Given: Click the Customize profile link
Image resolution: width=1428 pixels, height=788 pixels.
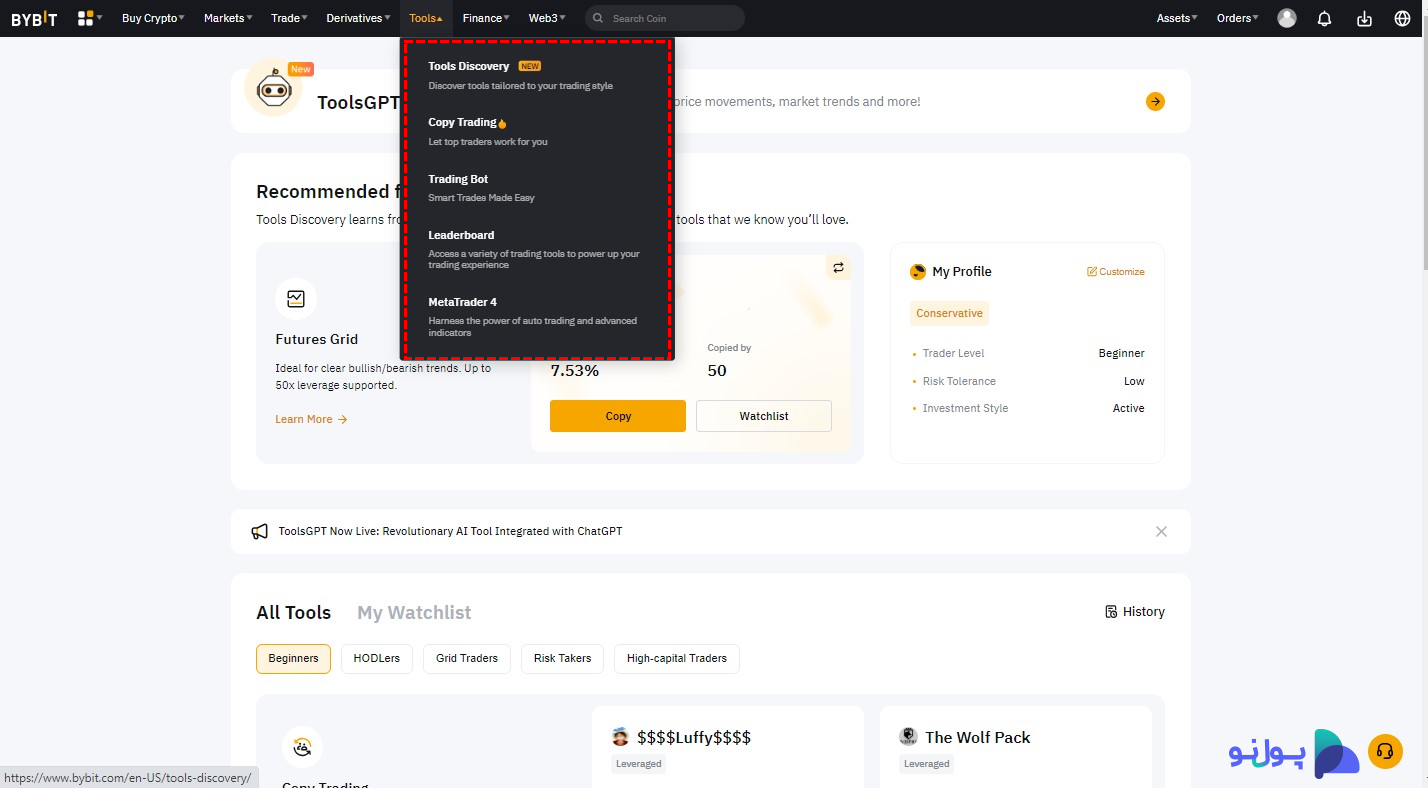Looking at the screenshot, I should tap(1116, 272).
